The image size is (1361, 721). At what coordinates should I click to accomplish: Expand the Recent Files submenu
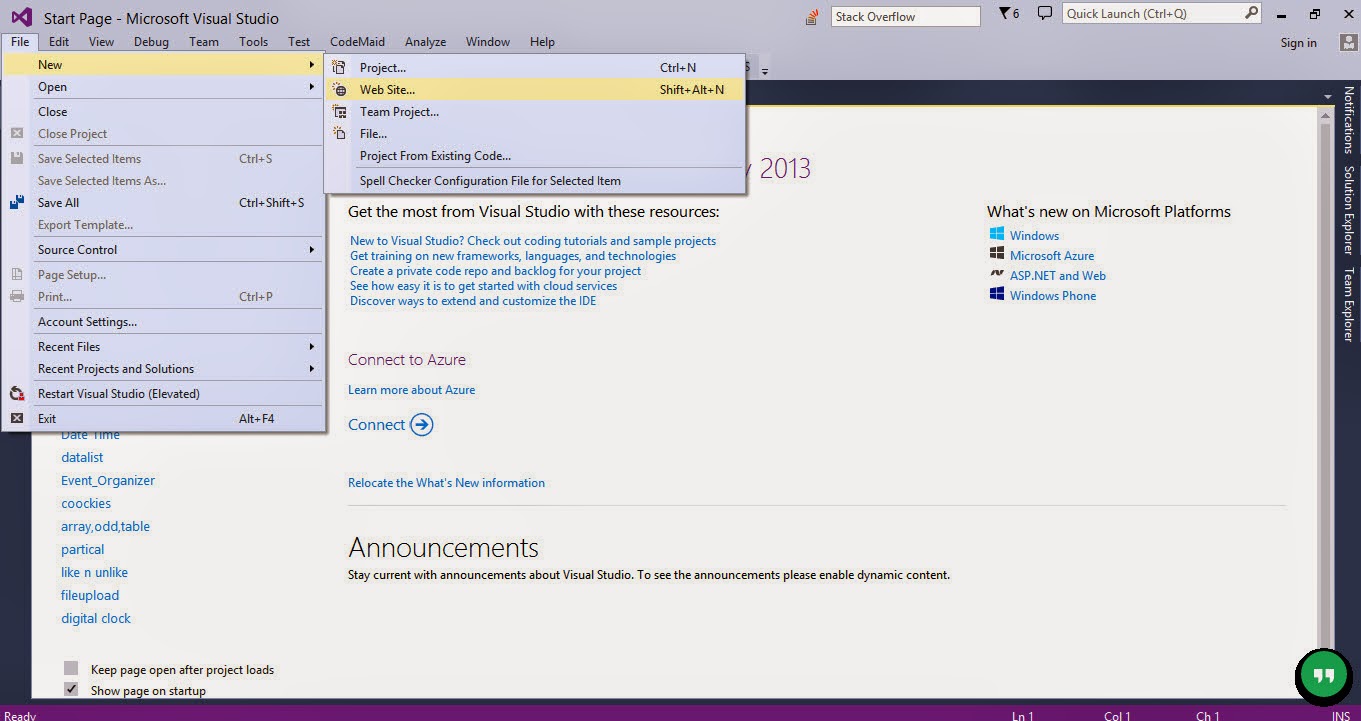point(164,346)
